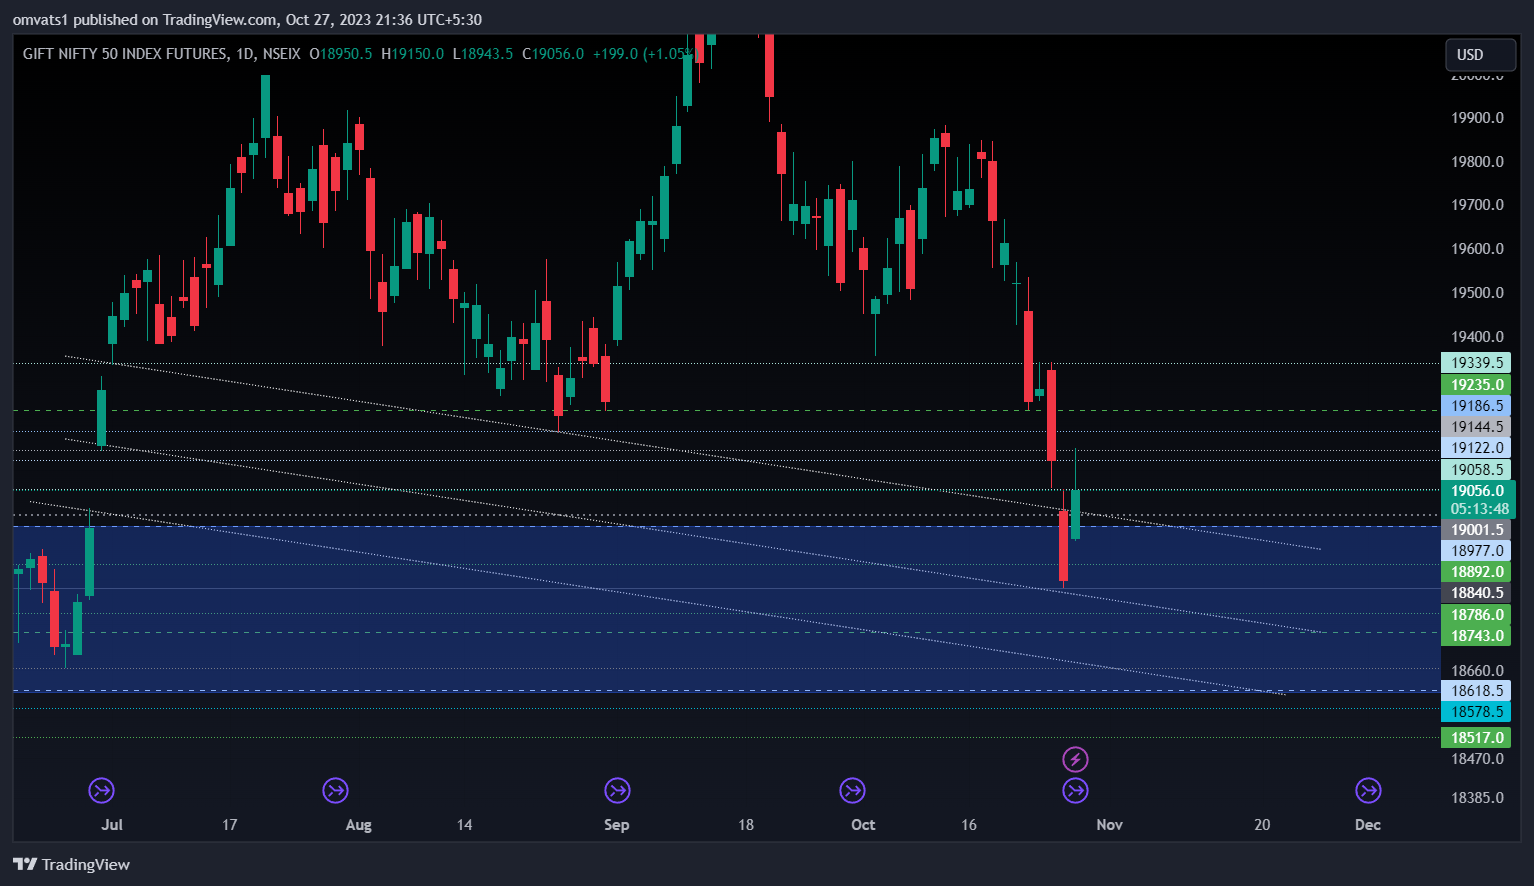Image resolution: width=1534 pixels, height=886 pixels.
Task: Click the 20 date label on time axis
Action: tap(1262, 825)
